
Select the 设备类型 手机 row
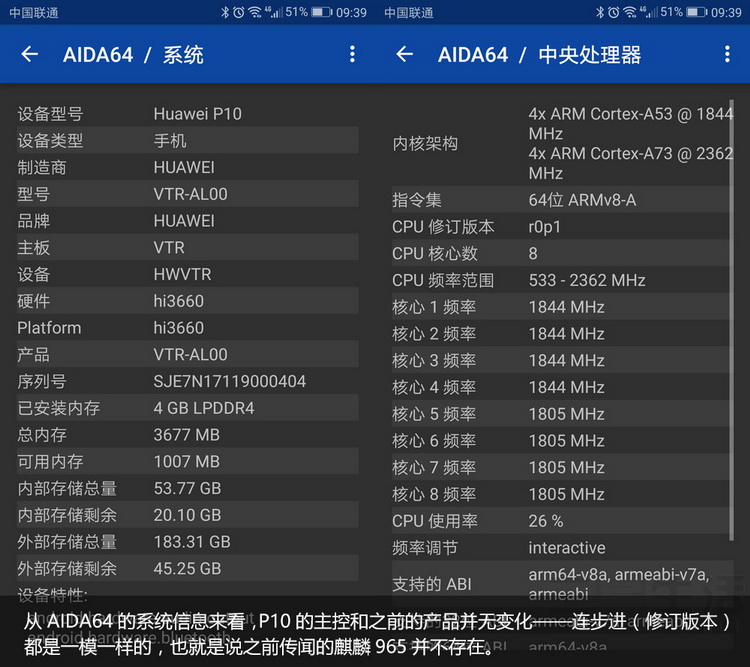point(188,140)
